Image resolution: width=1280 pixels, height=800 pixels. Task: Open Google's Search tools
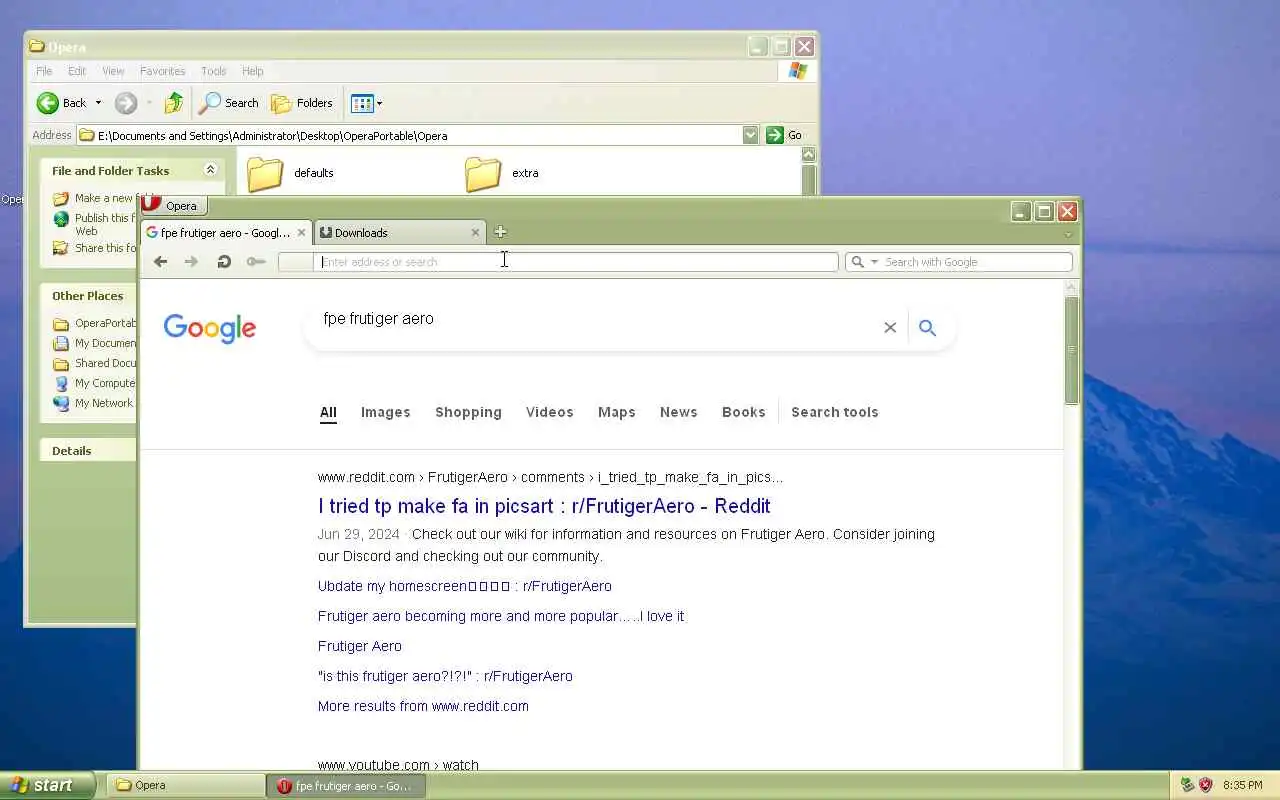(x=834, y=412)
